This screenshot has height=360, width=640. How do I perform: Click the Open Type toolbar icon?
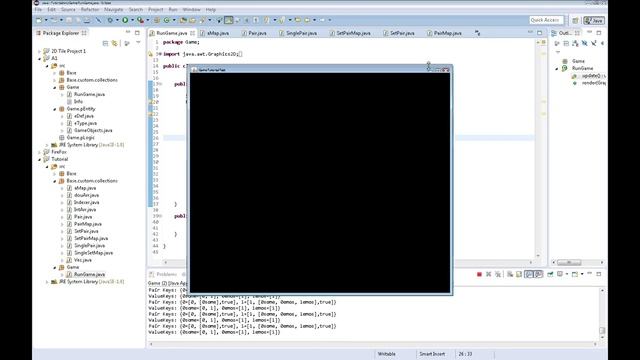click(x=183, y=20)
